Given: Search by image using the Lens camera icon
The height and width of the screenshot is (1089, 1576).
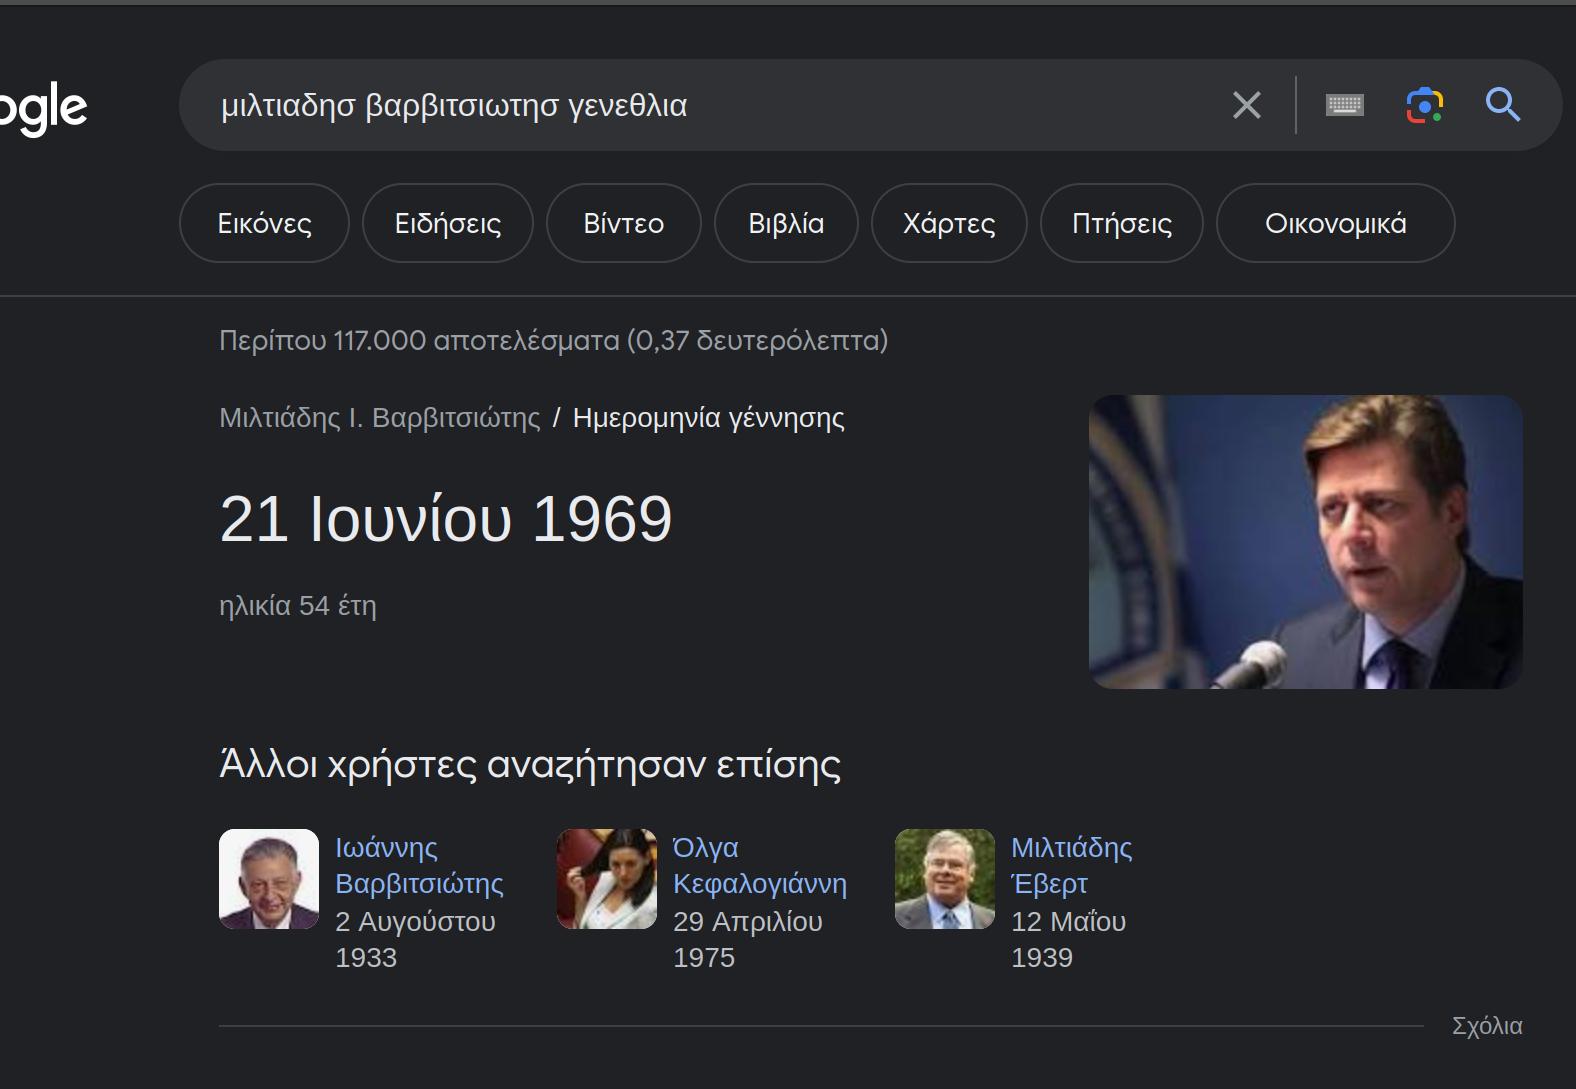Looking at the screenshot, I should pyautogui.click(x=1425, y=105).
